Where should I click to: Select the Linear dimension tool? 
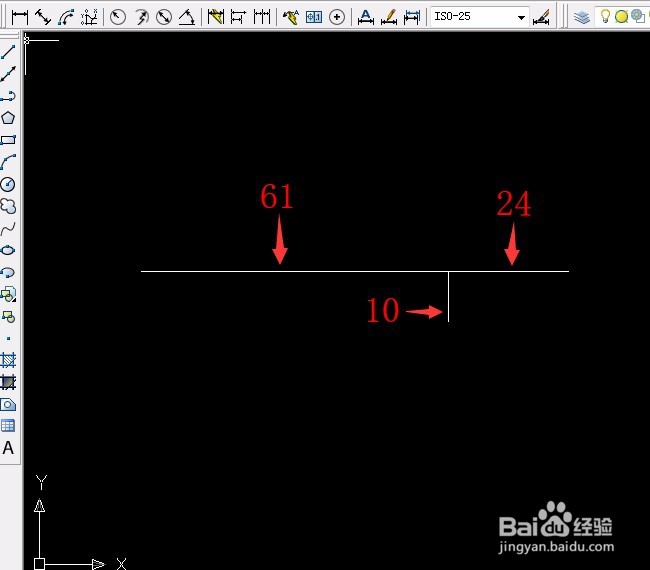pyautogui.click(x=19, y=17)
